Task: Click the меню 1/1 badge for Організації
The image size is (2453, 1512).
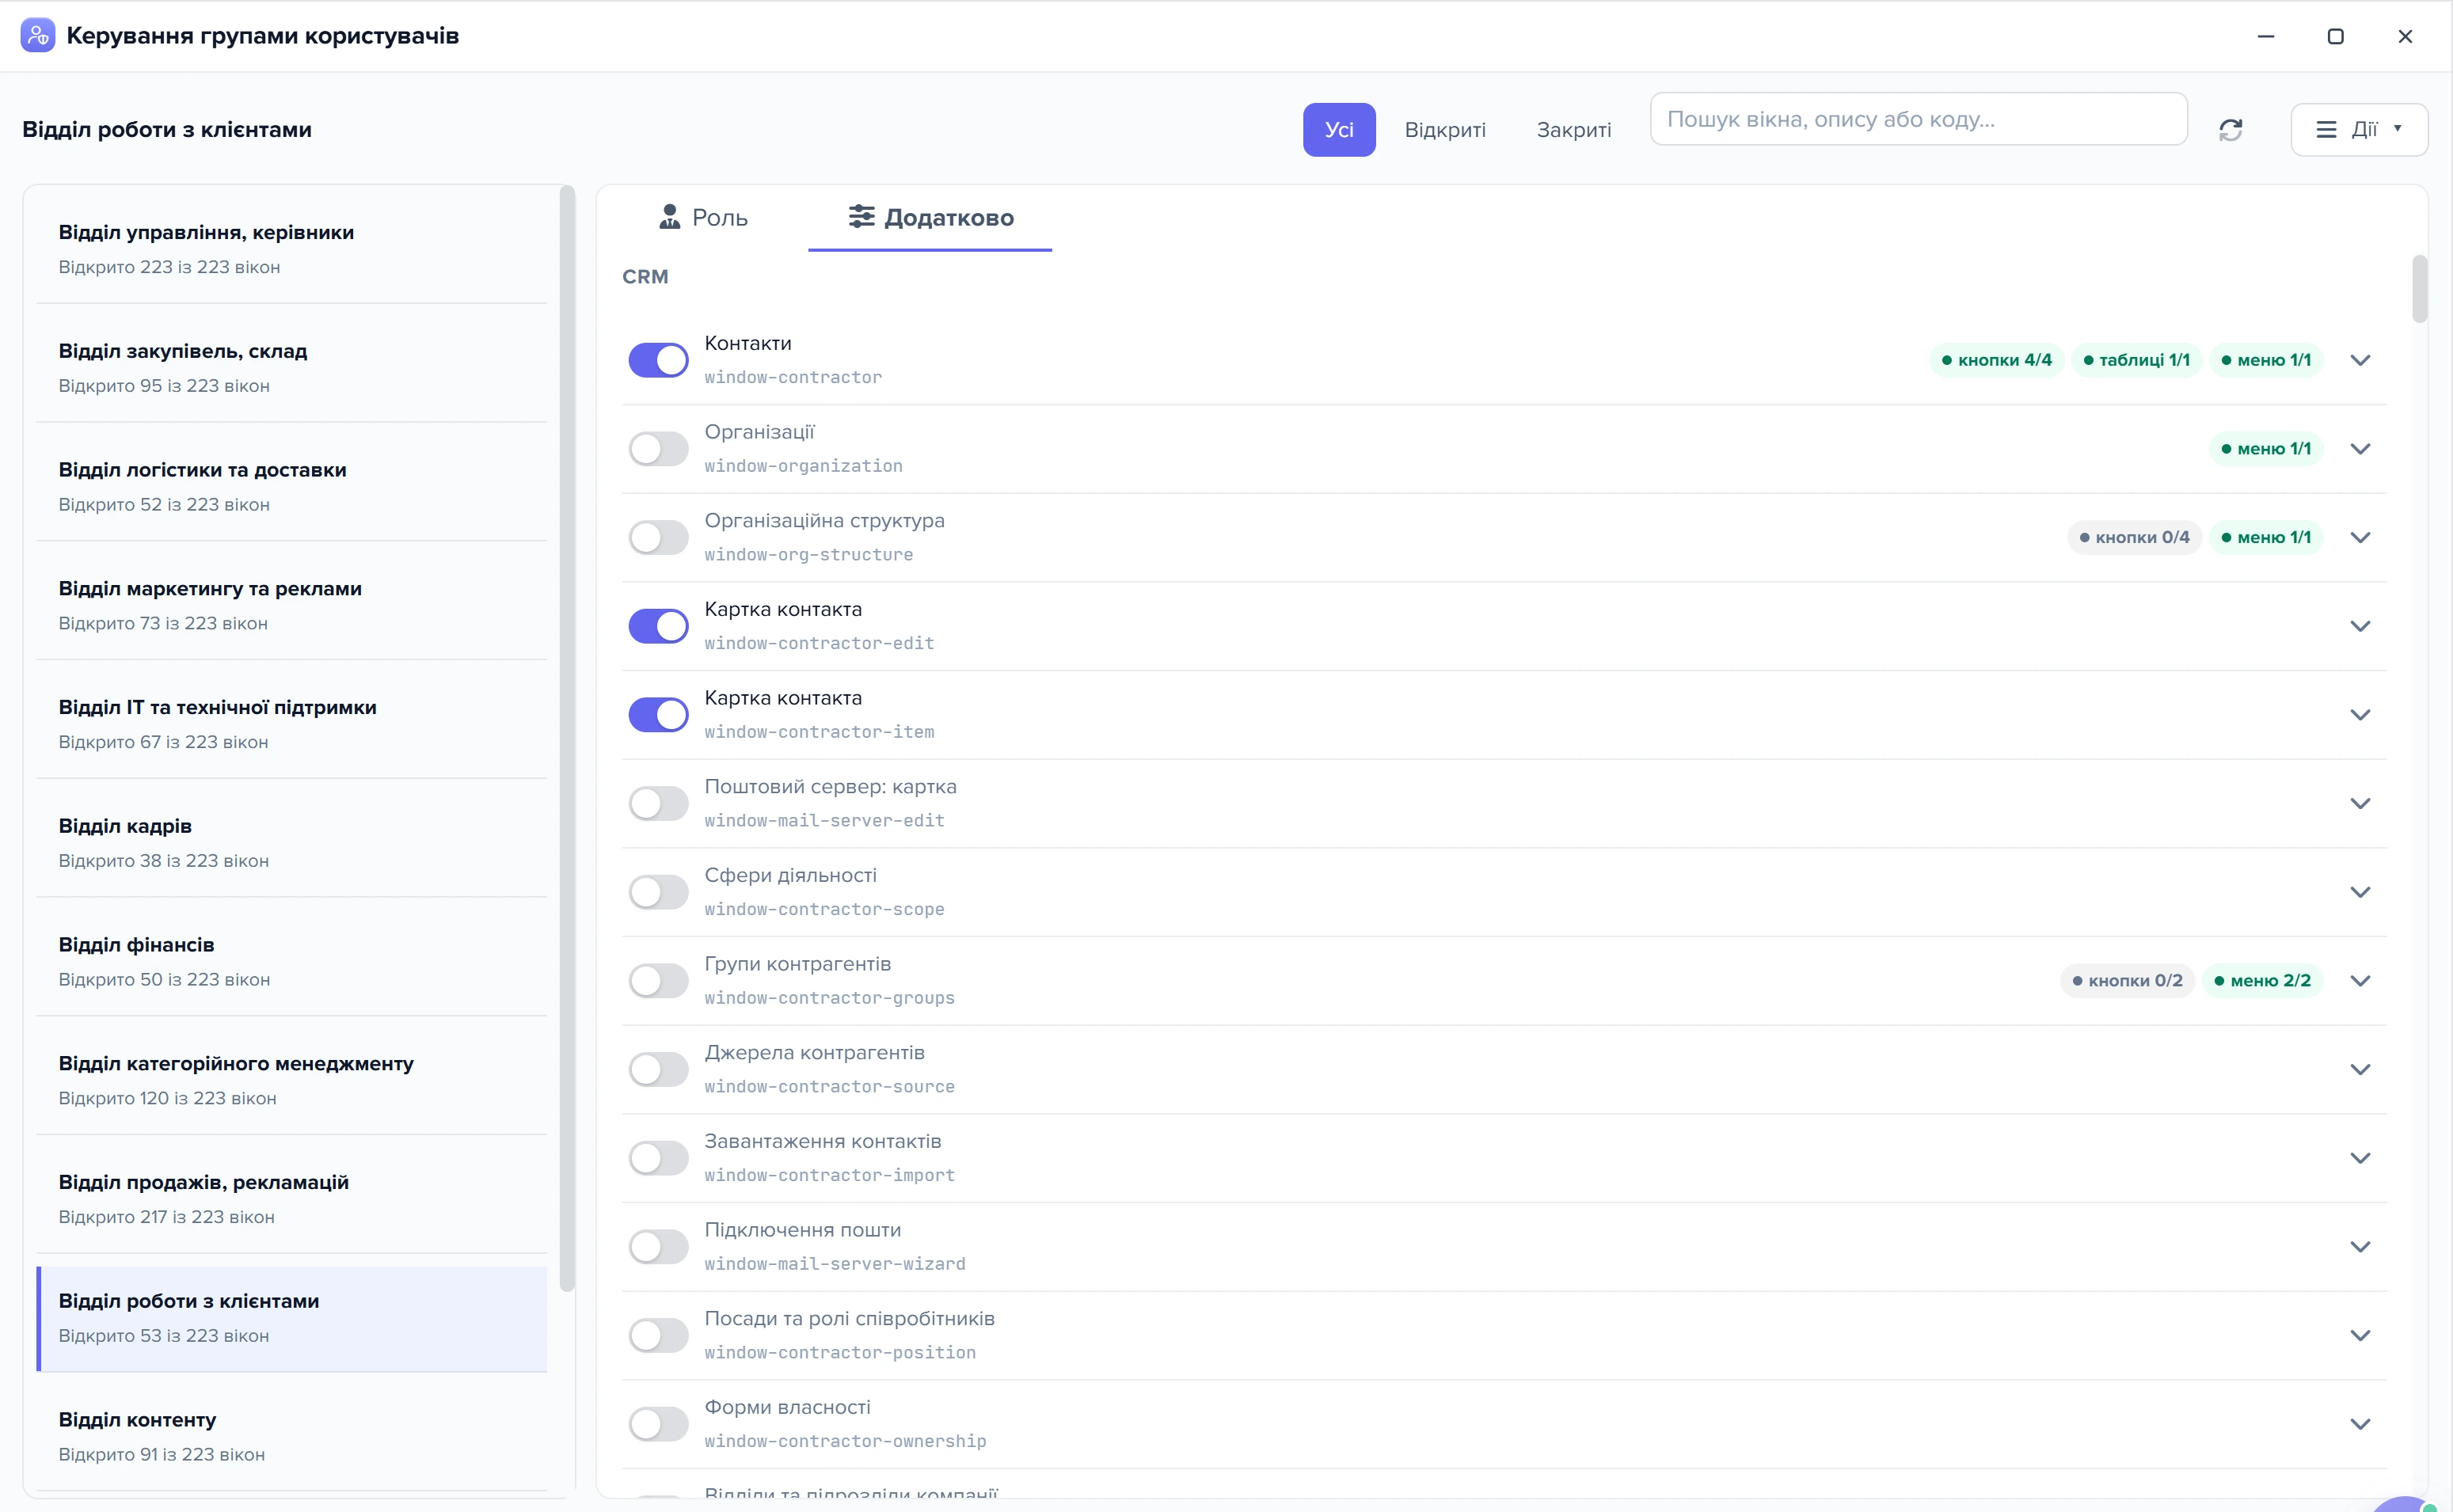Action: tap(2266, 449)
